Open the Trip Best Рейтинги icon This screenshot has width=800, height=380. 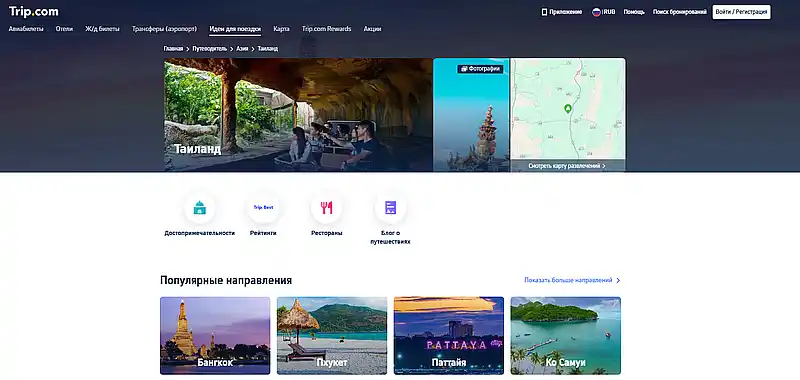263,208
